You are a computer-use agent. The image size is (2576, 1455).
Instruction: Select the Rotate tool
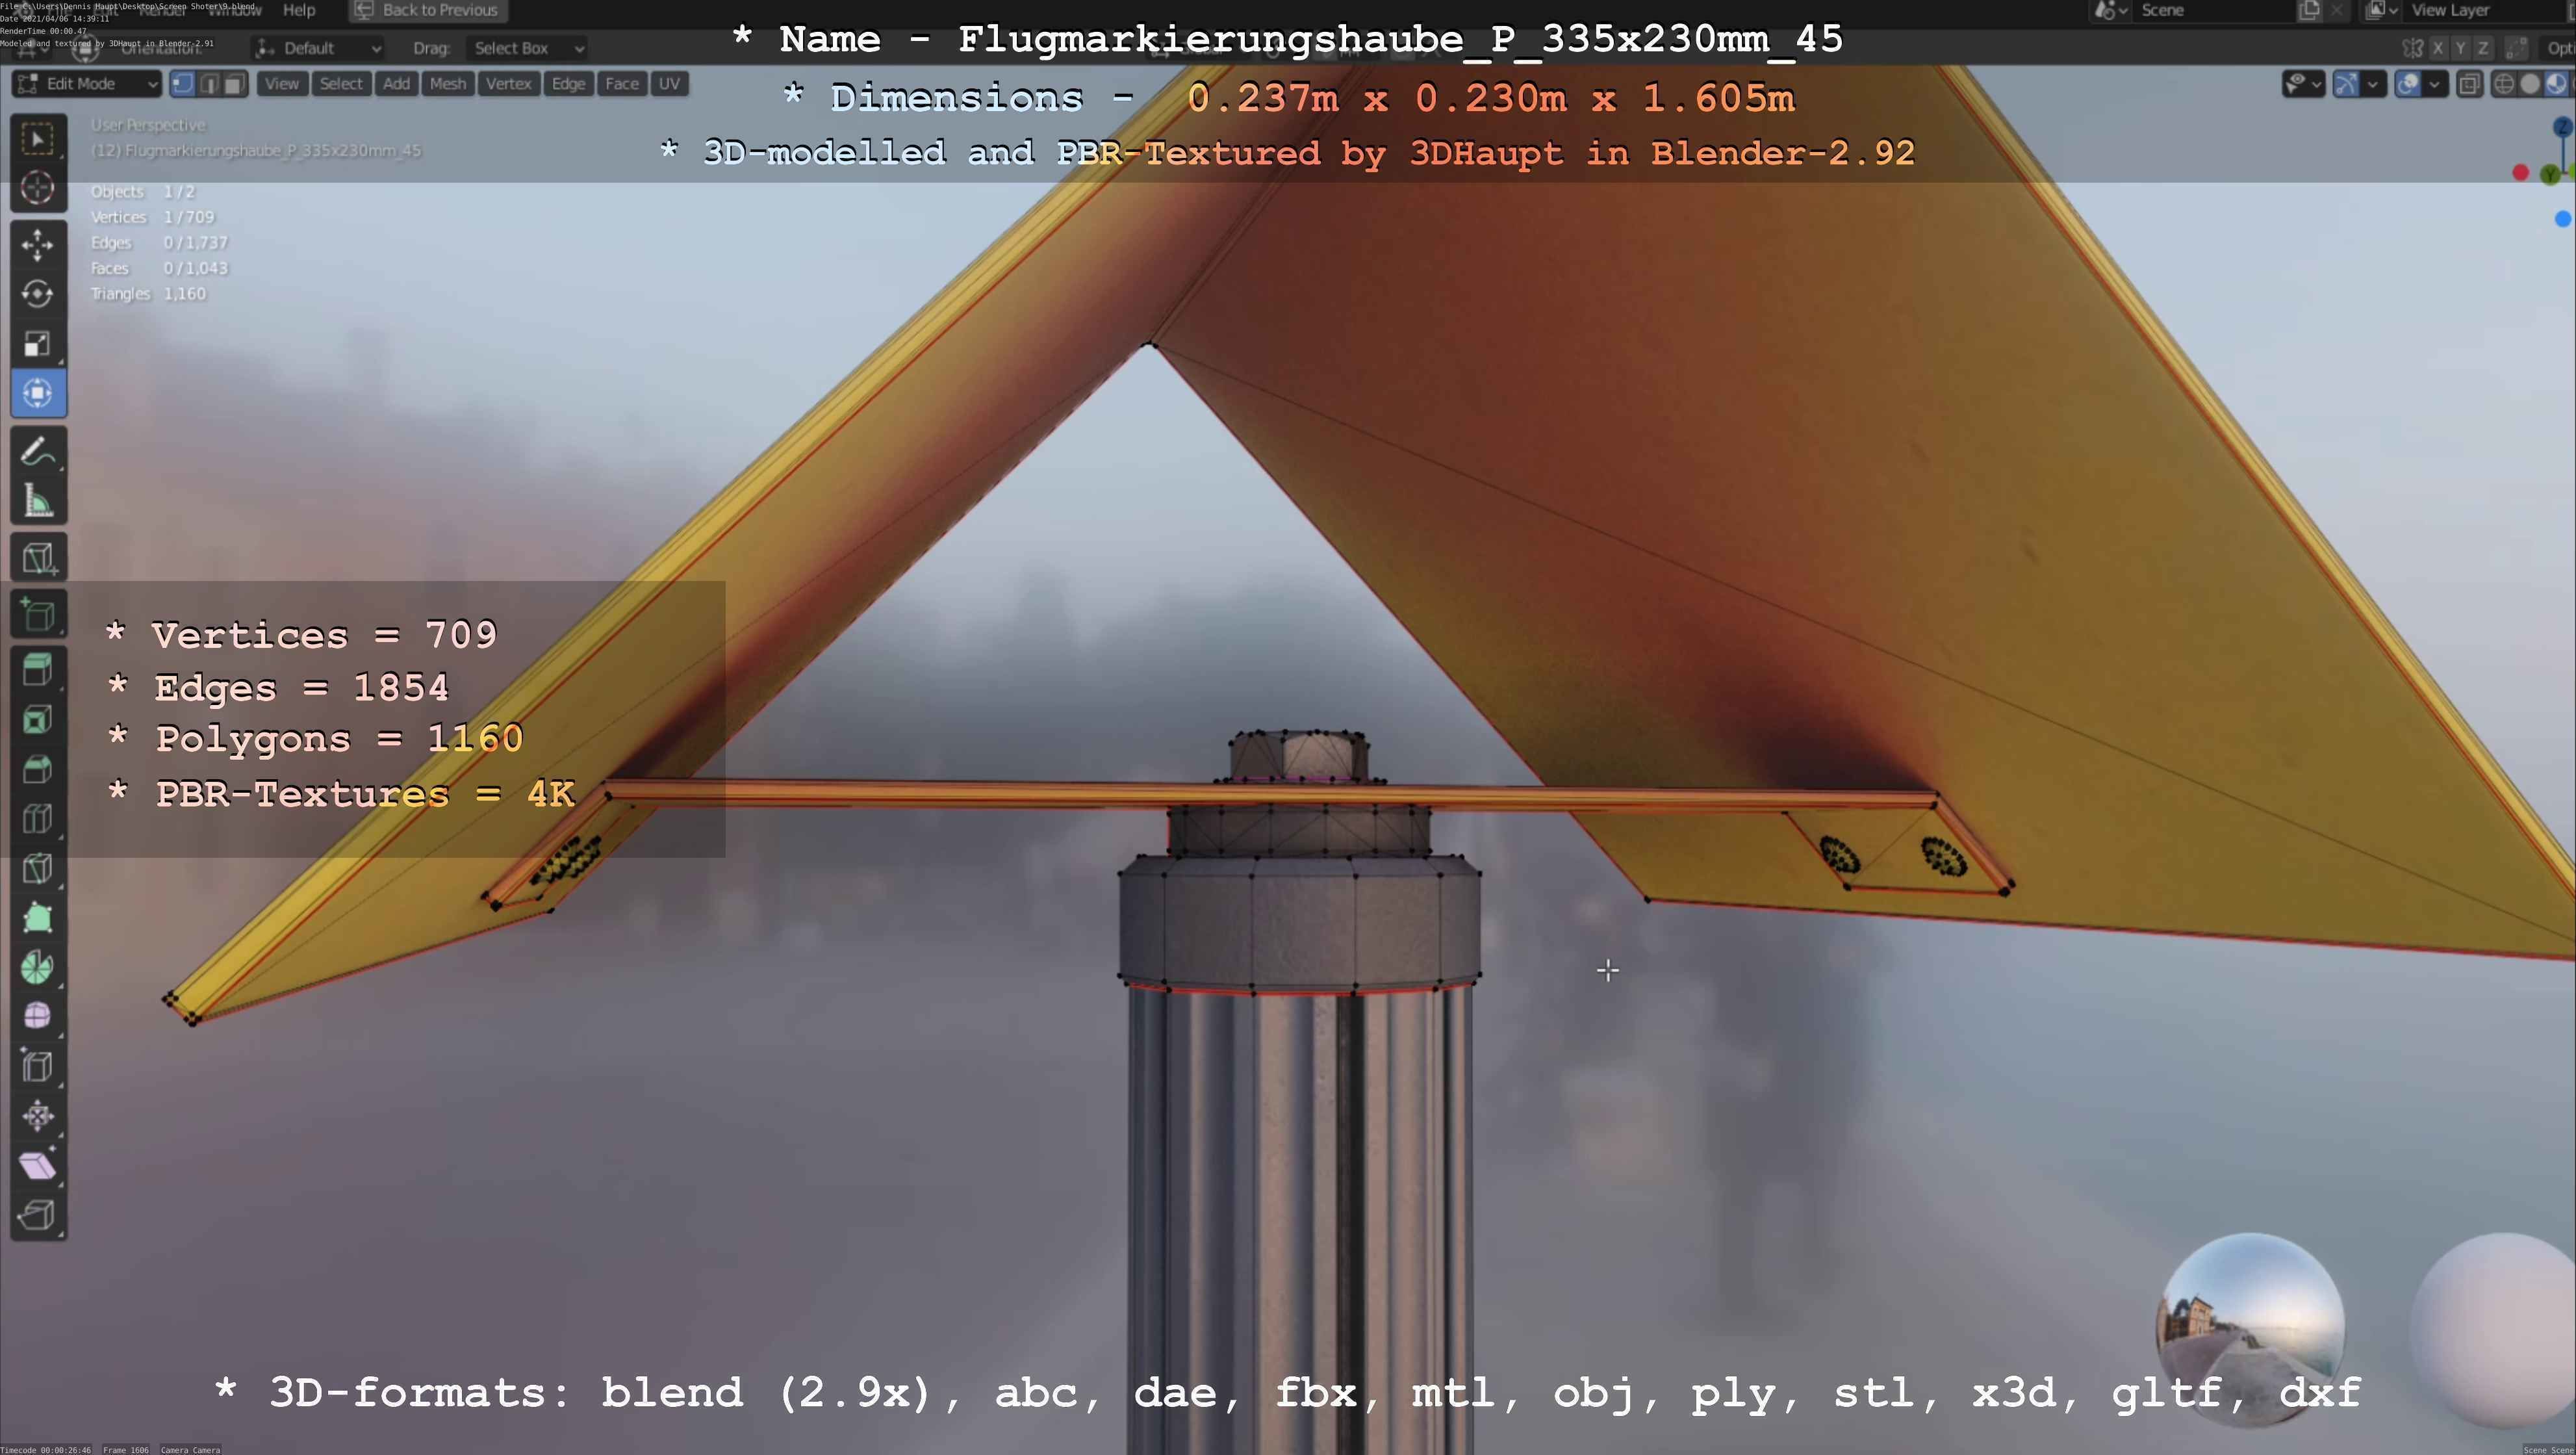(x=38, y=294)
